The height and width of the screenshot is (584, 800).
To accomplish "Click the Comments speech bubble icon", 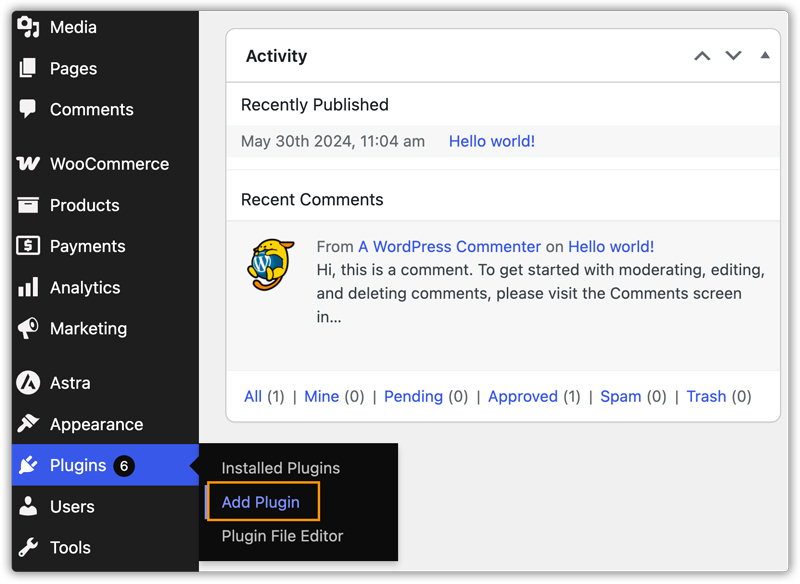I will 28,109.
